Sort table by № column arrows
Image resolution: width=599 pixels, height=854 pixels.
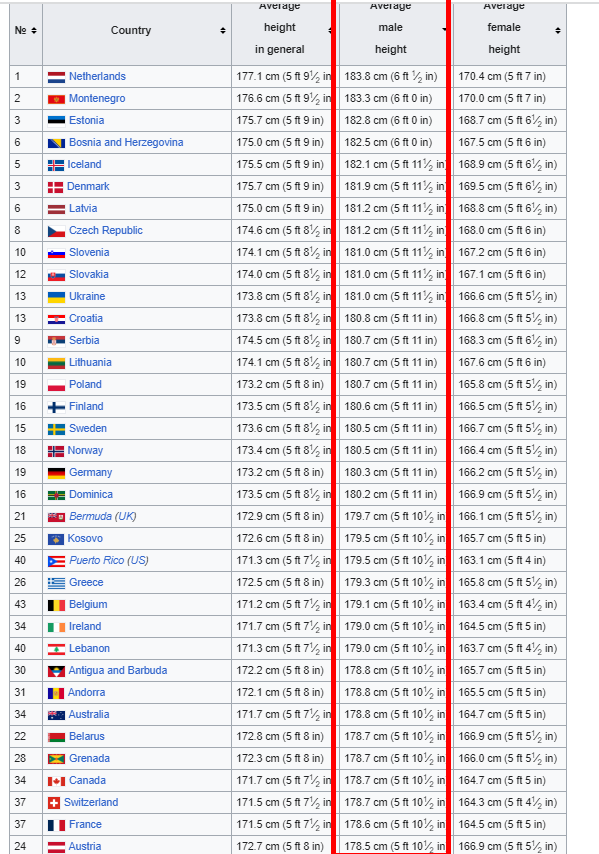[34, 30]
